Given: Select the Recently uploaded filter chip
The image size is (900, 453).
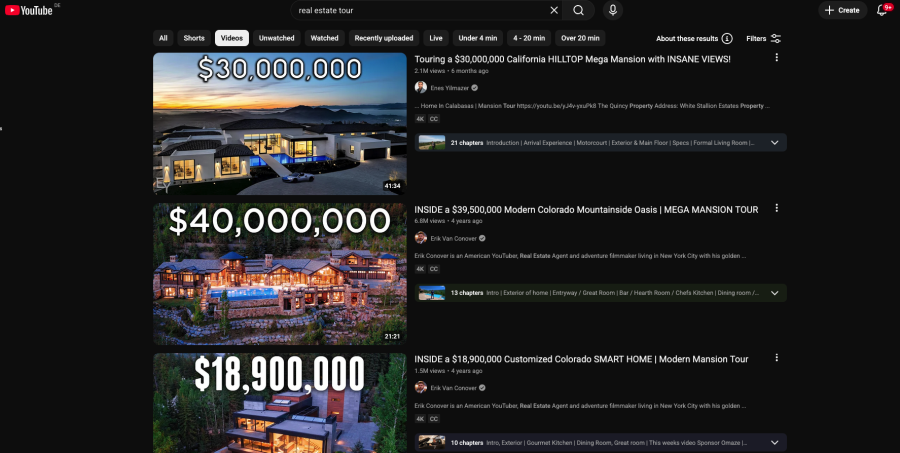Looking at the screenshot, I should (384, 38).
